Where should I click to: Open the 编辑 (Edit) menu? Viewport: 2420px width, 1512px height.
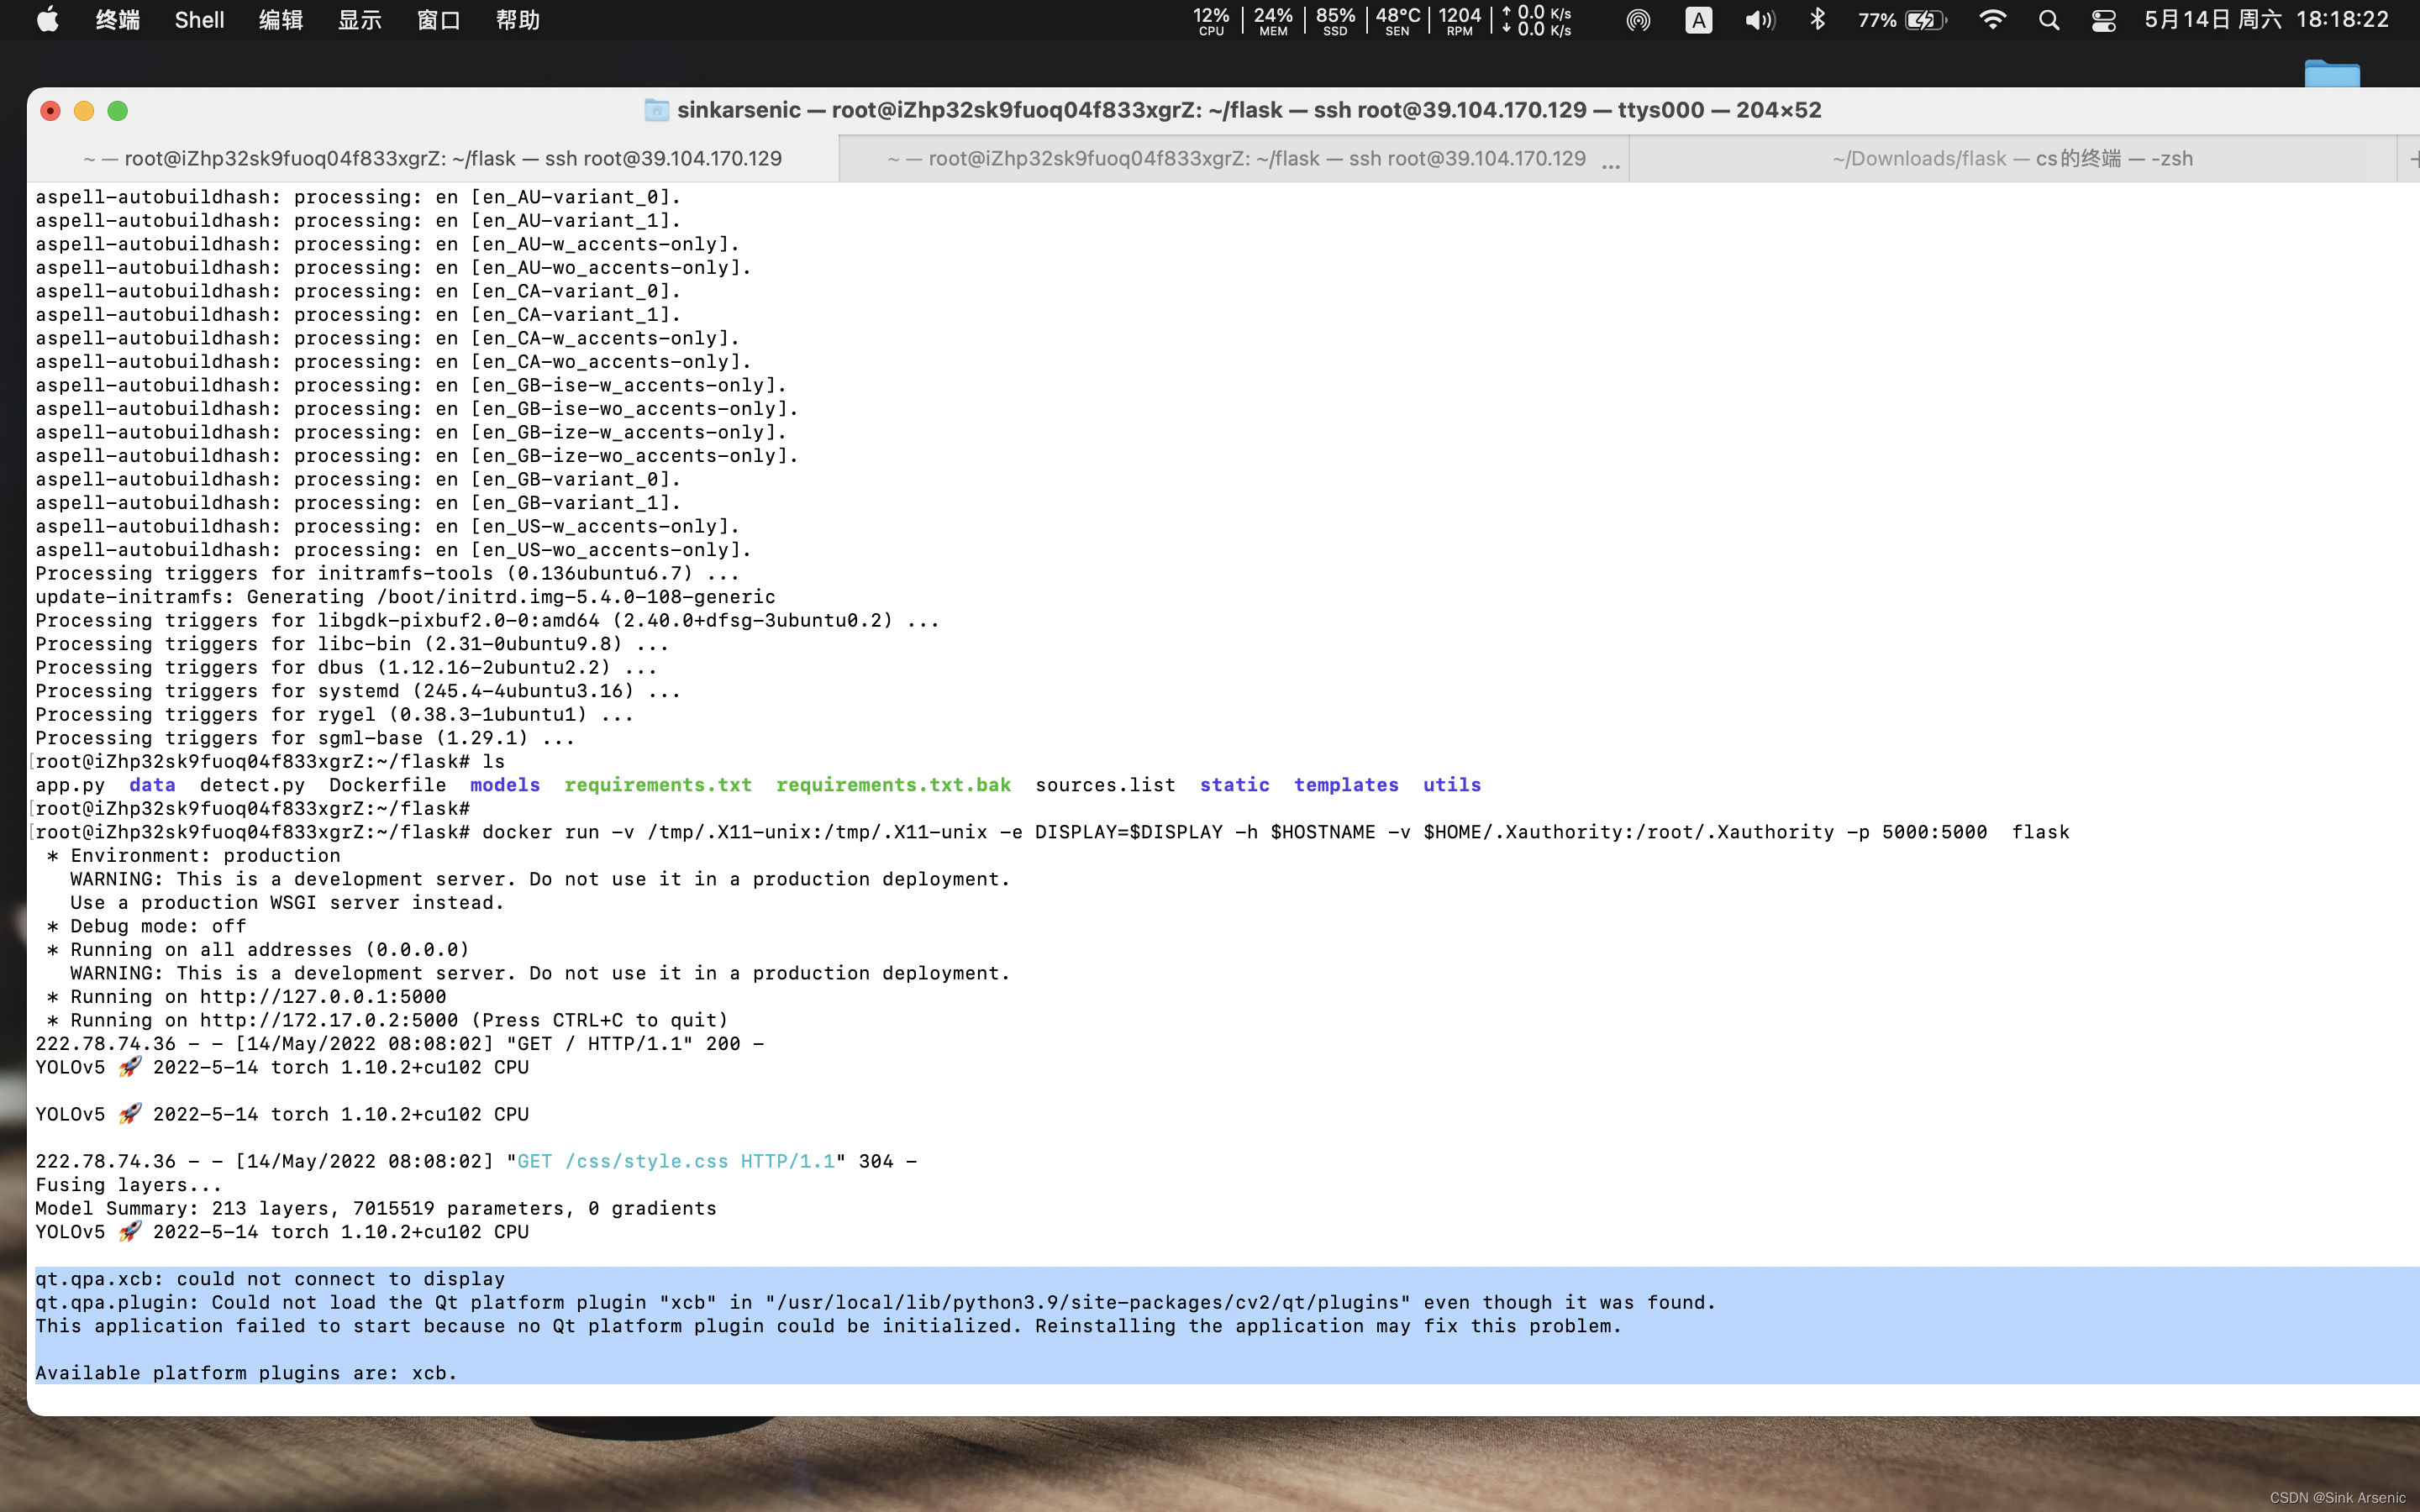pos(281,21)
